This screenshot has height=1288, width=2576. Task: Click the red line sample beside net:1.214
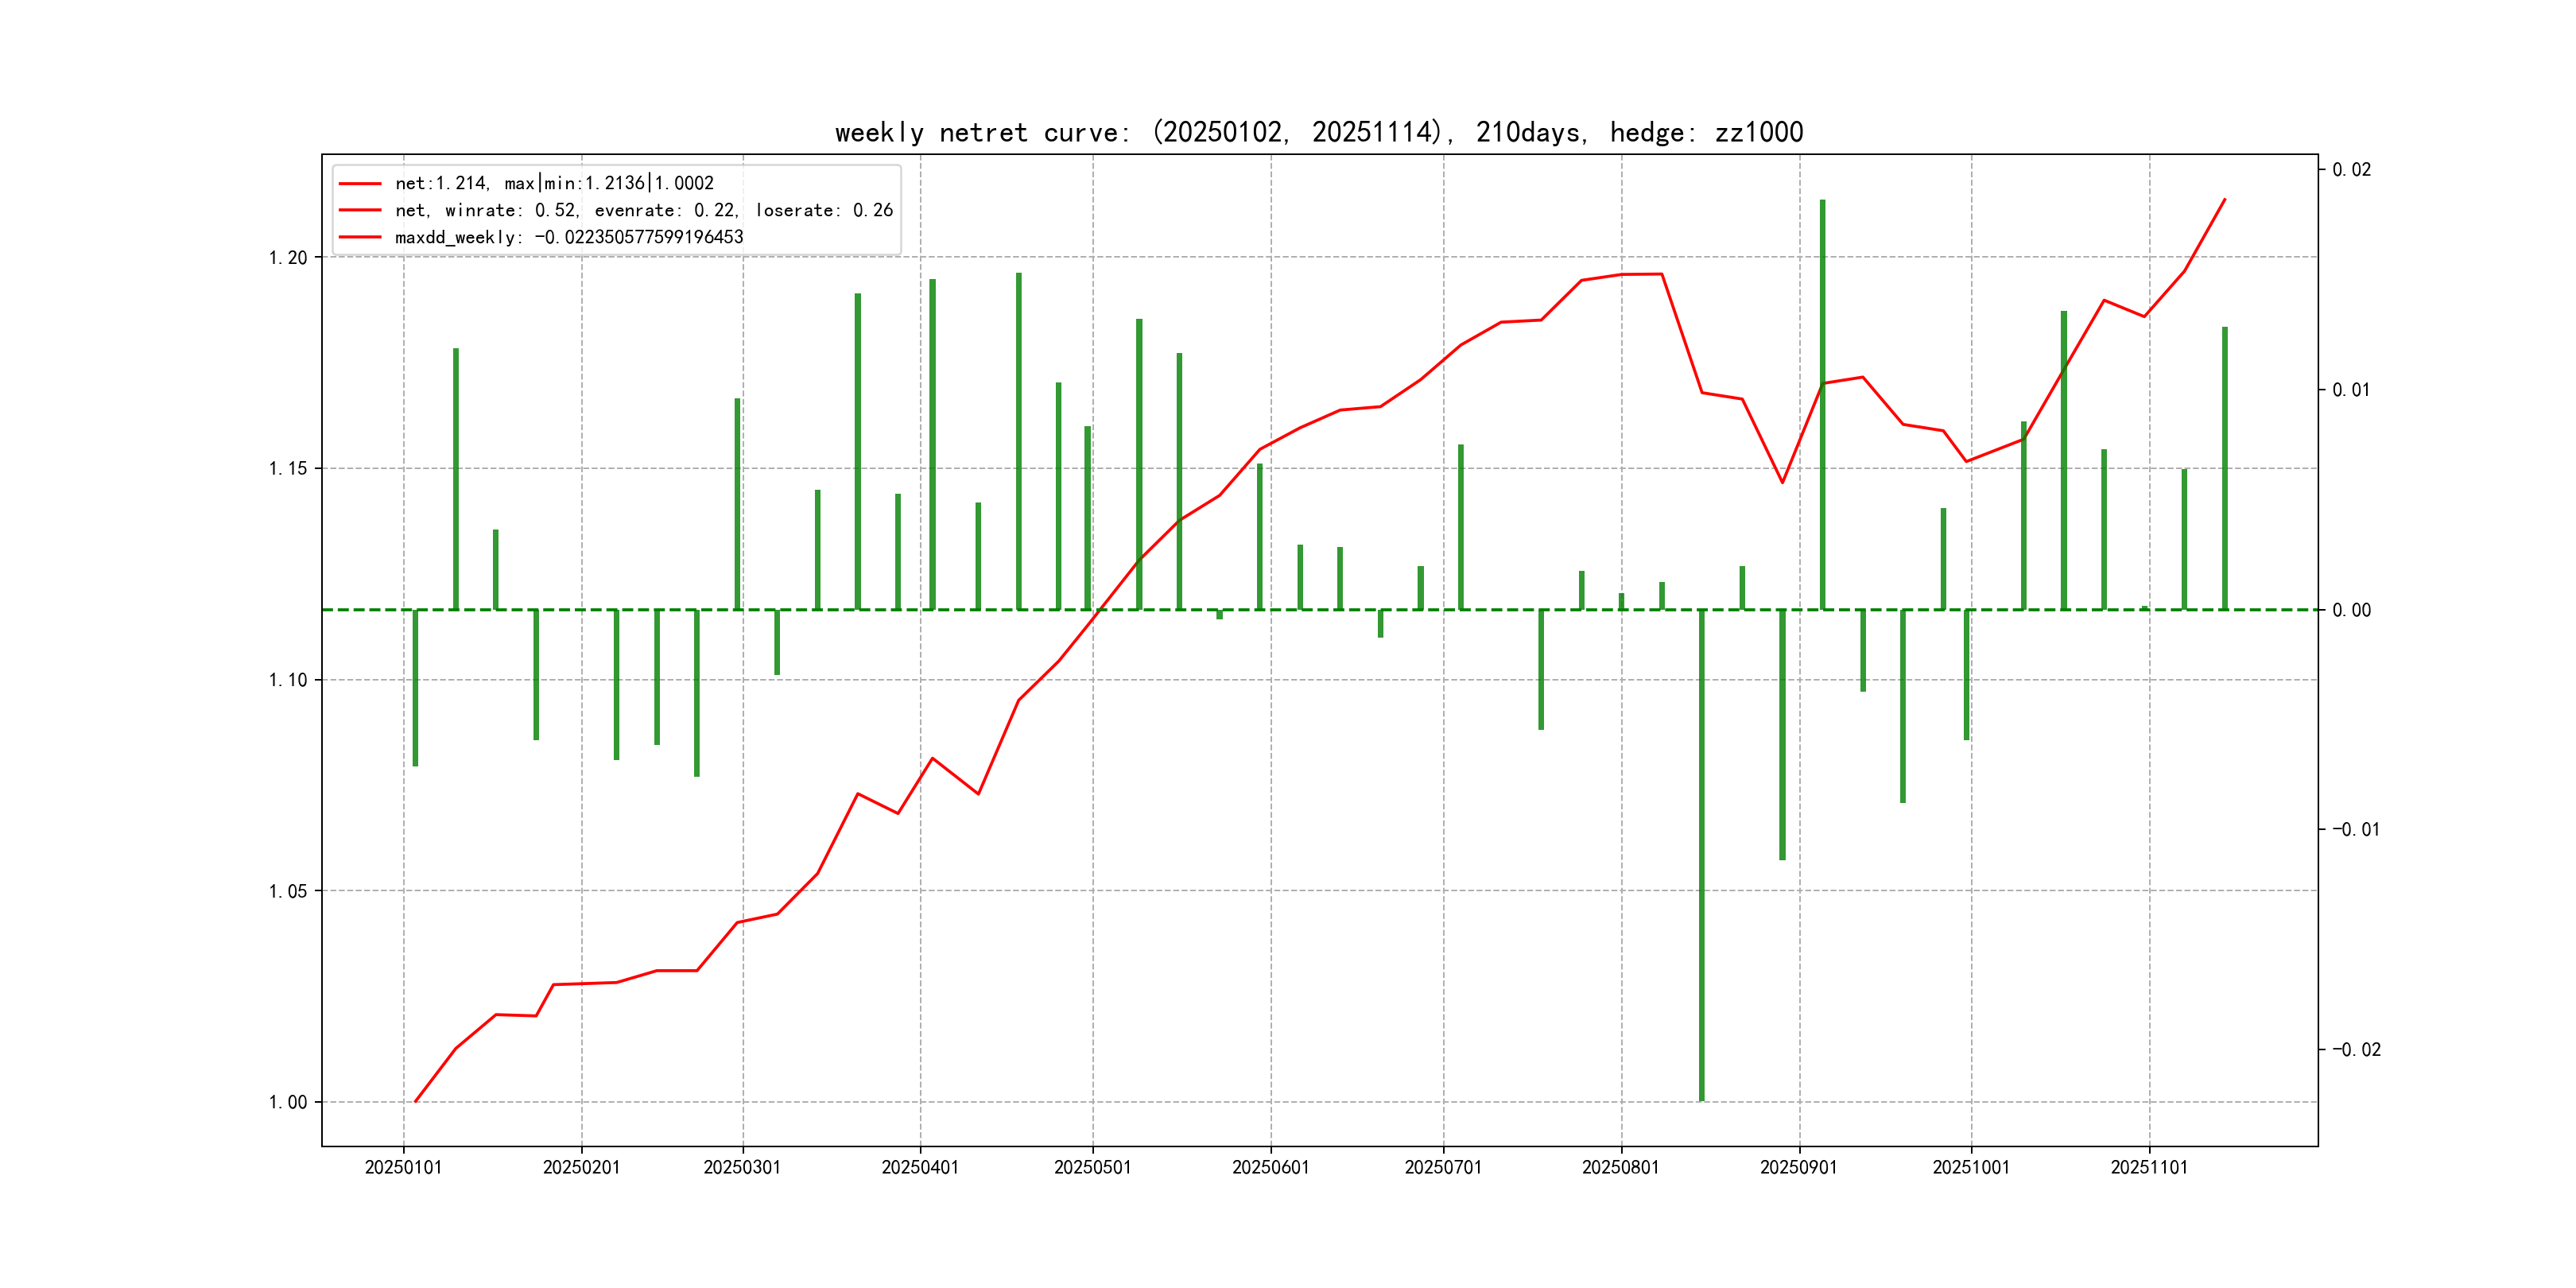[x=360, y=183]
